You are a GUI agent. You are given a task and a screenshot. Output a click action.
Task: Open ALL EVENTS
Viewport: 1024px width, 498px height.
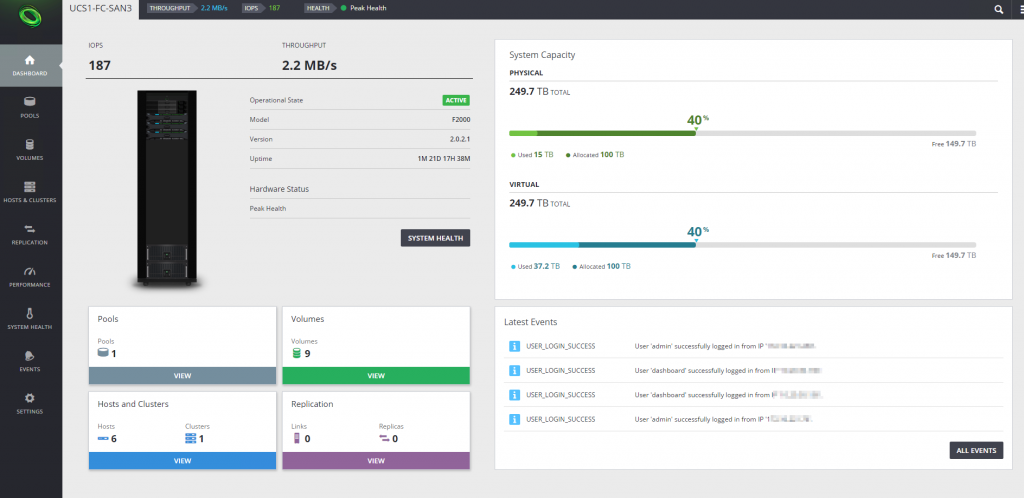pyautogui.click(x=976, y=450)
